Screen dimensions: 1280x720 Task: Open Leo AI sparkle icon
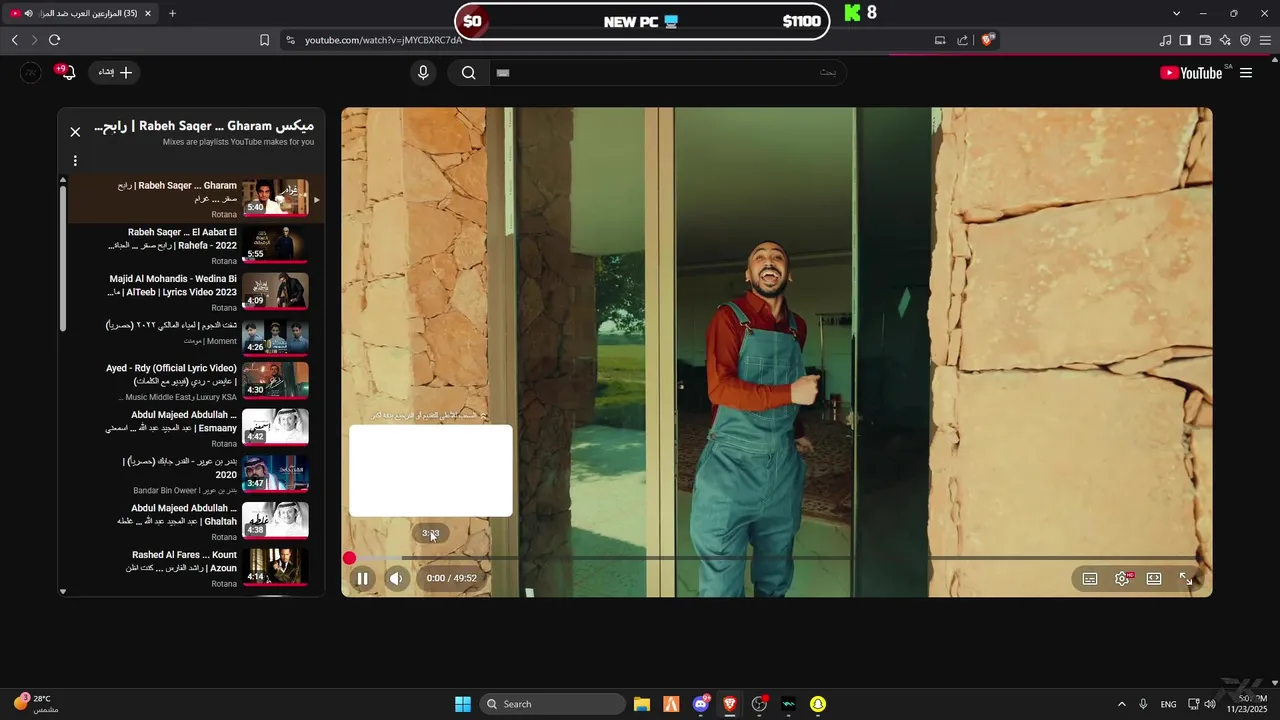[x=1225, y=40]
